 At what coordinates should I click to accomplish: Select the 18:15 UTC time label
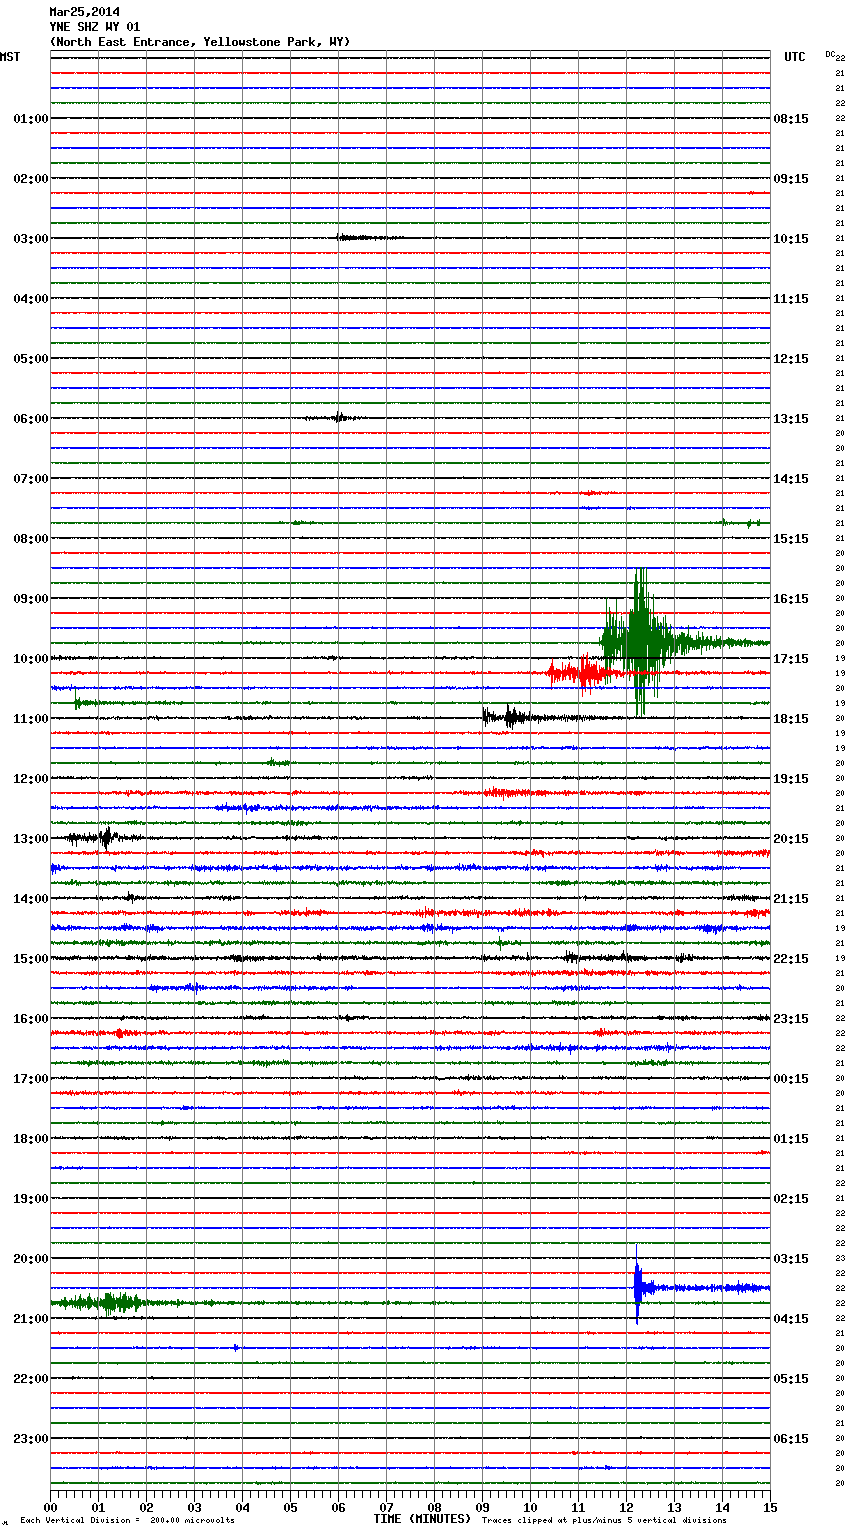click(791, 719)
